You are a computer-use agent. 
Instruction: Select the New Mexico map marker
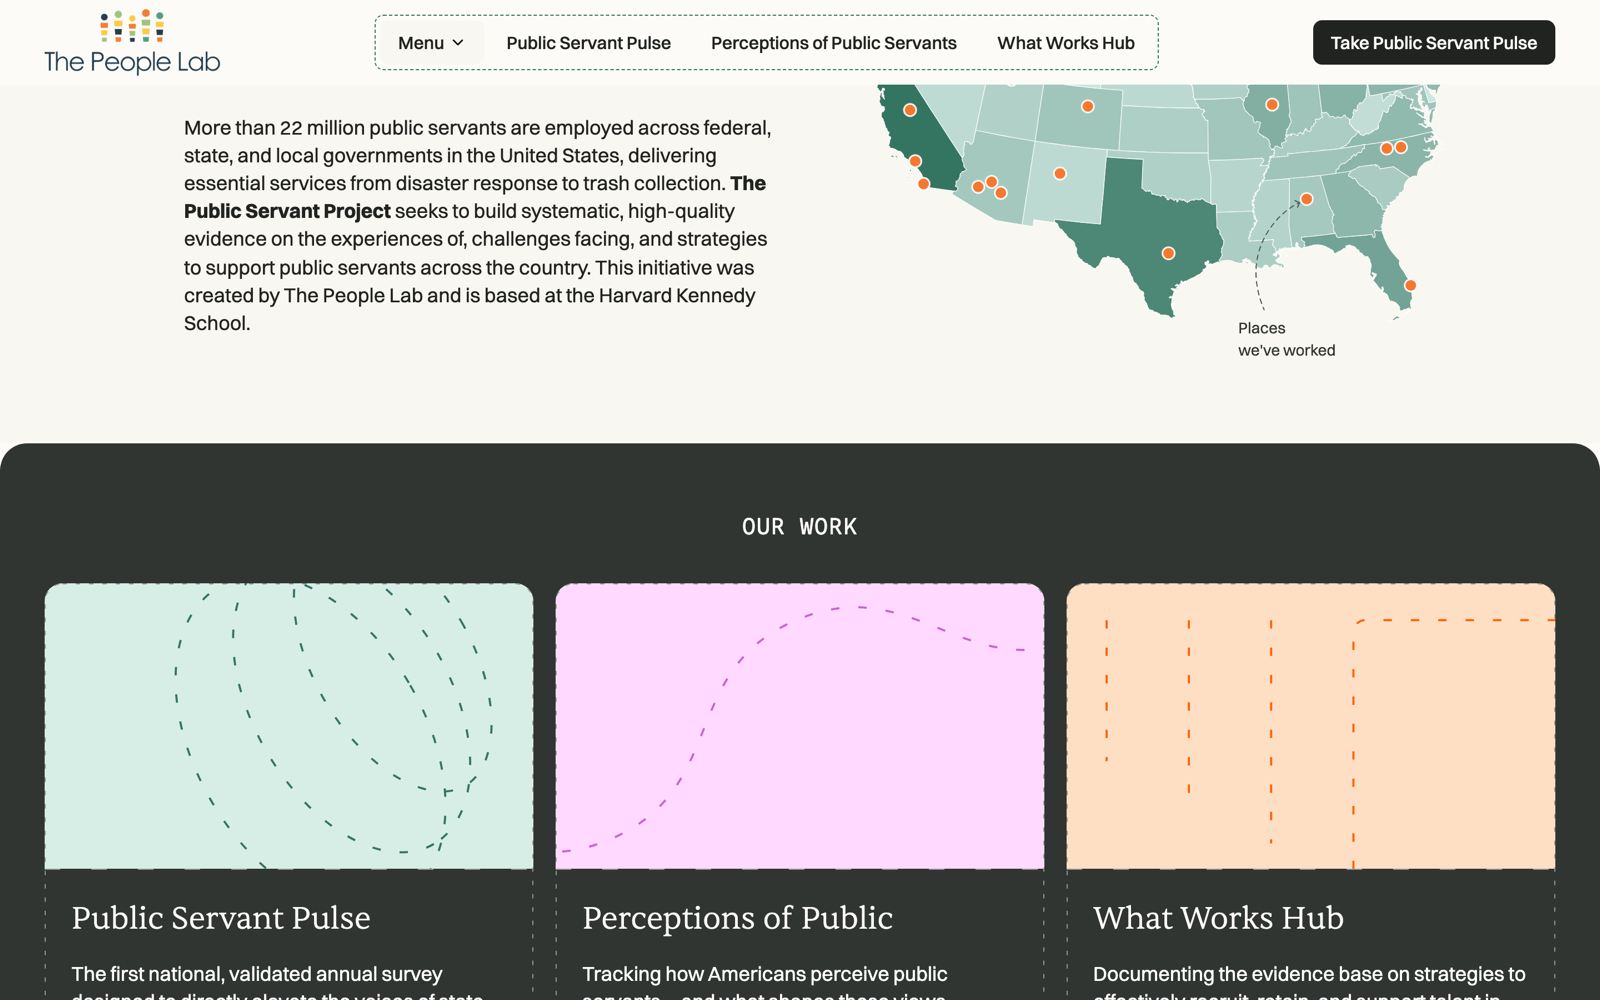point(1060,173)
